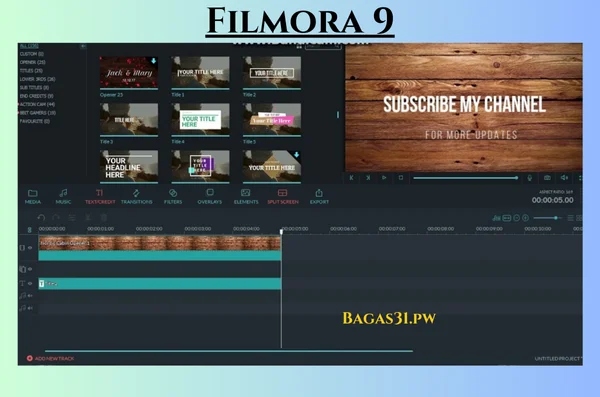Jump to previous frame in preview

point(351,178)
